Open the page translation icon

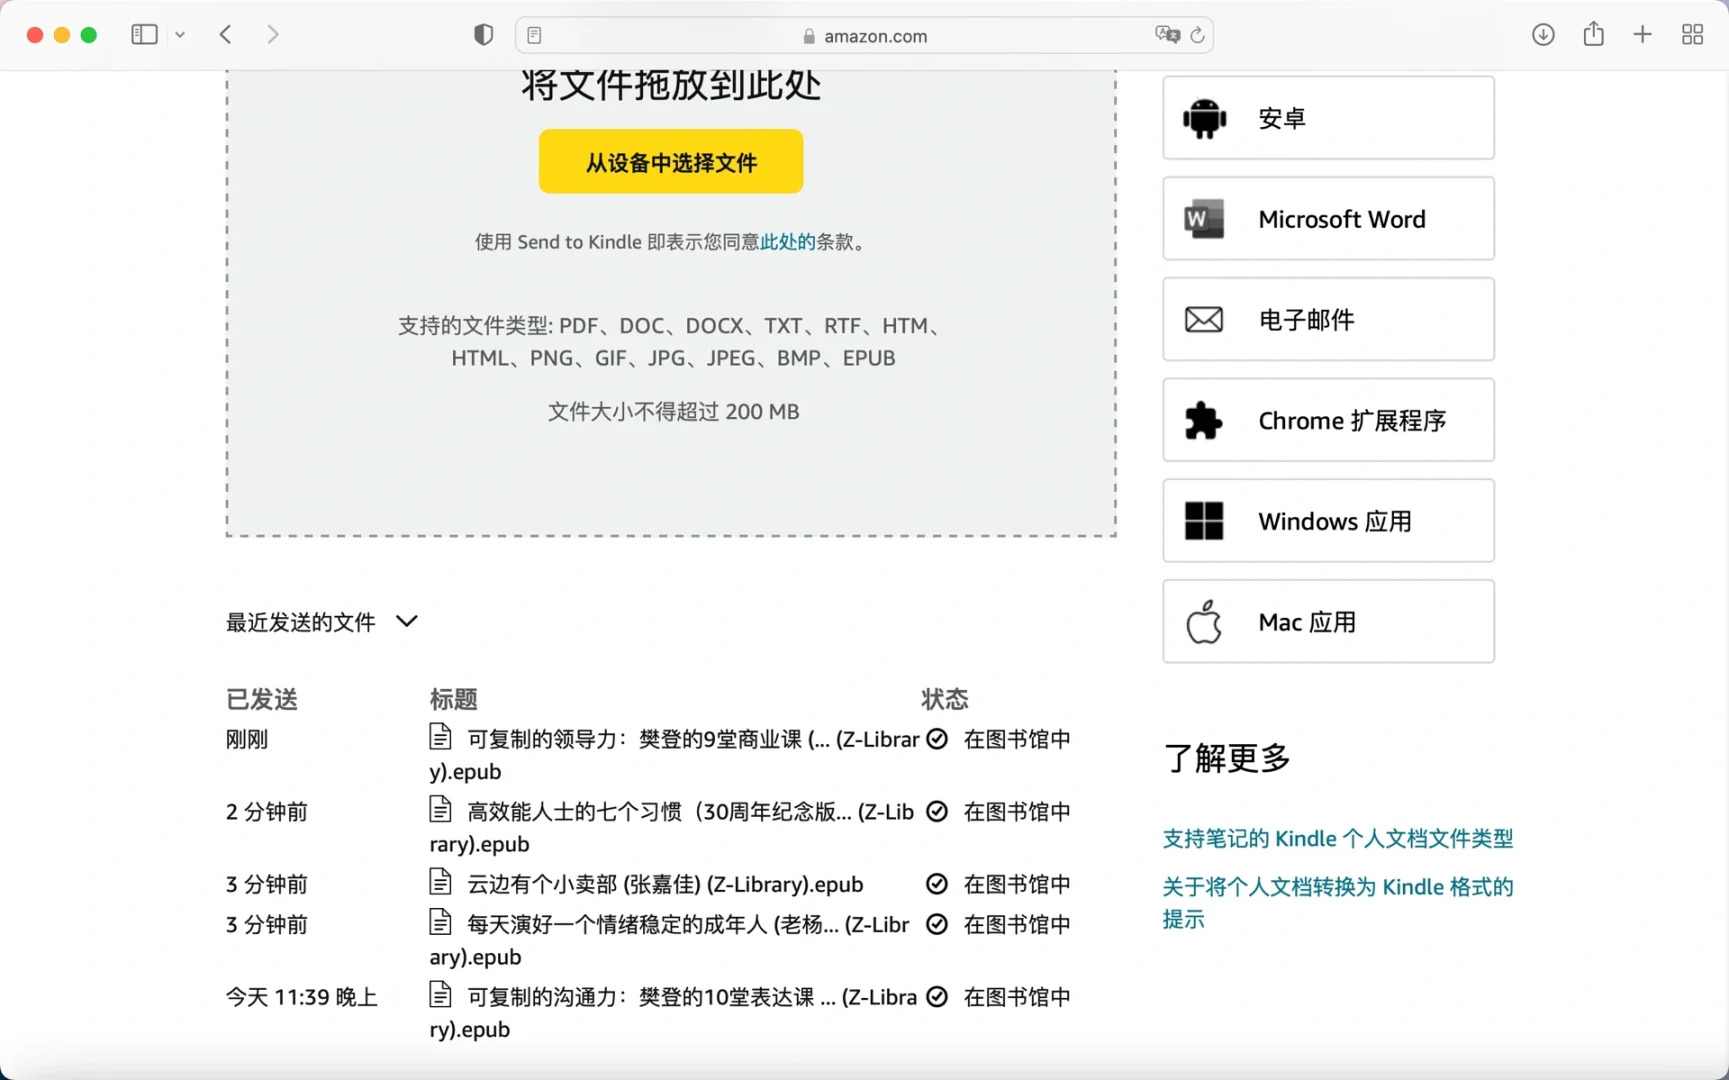point(1167,35)
